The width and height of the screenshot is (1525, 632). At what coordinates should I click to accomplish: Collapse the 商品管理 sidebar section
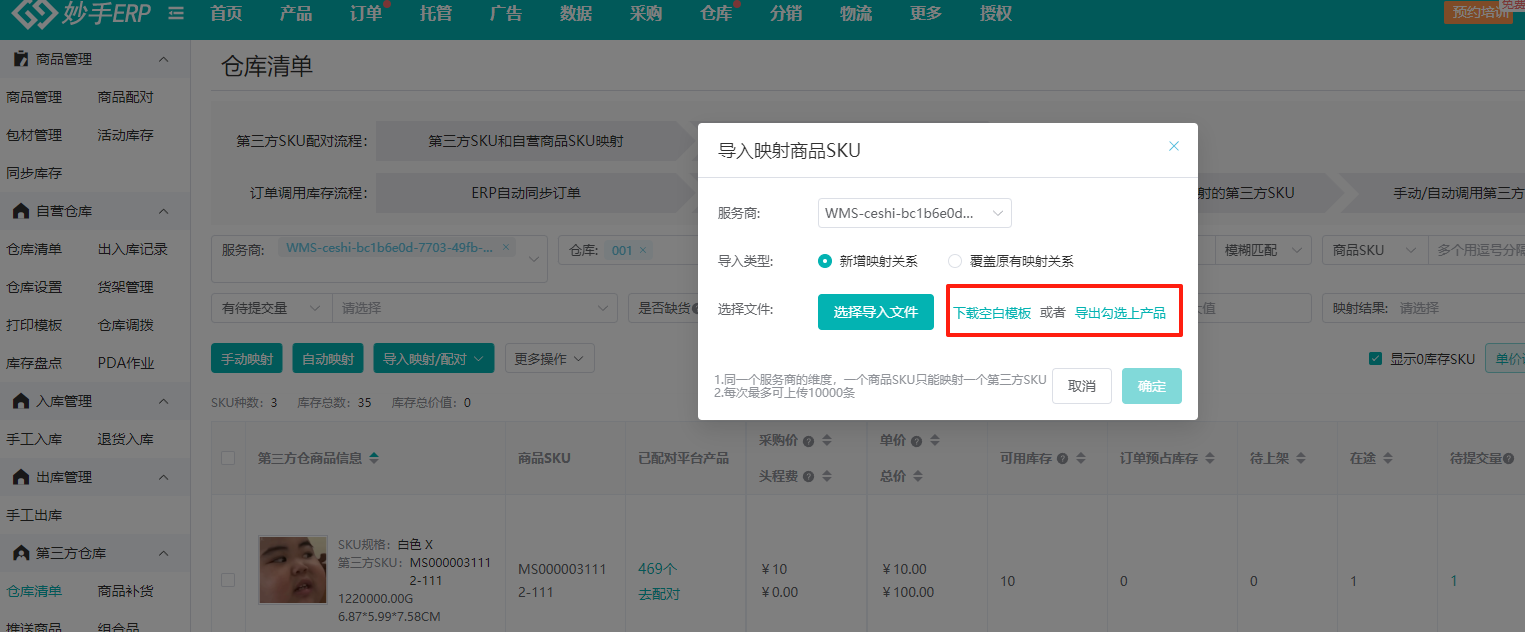tap(163, 59)
